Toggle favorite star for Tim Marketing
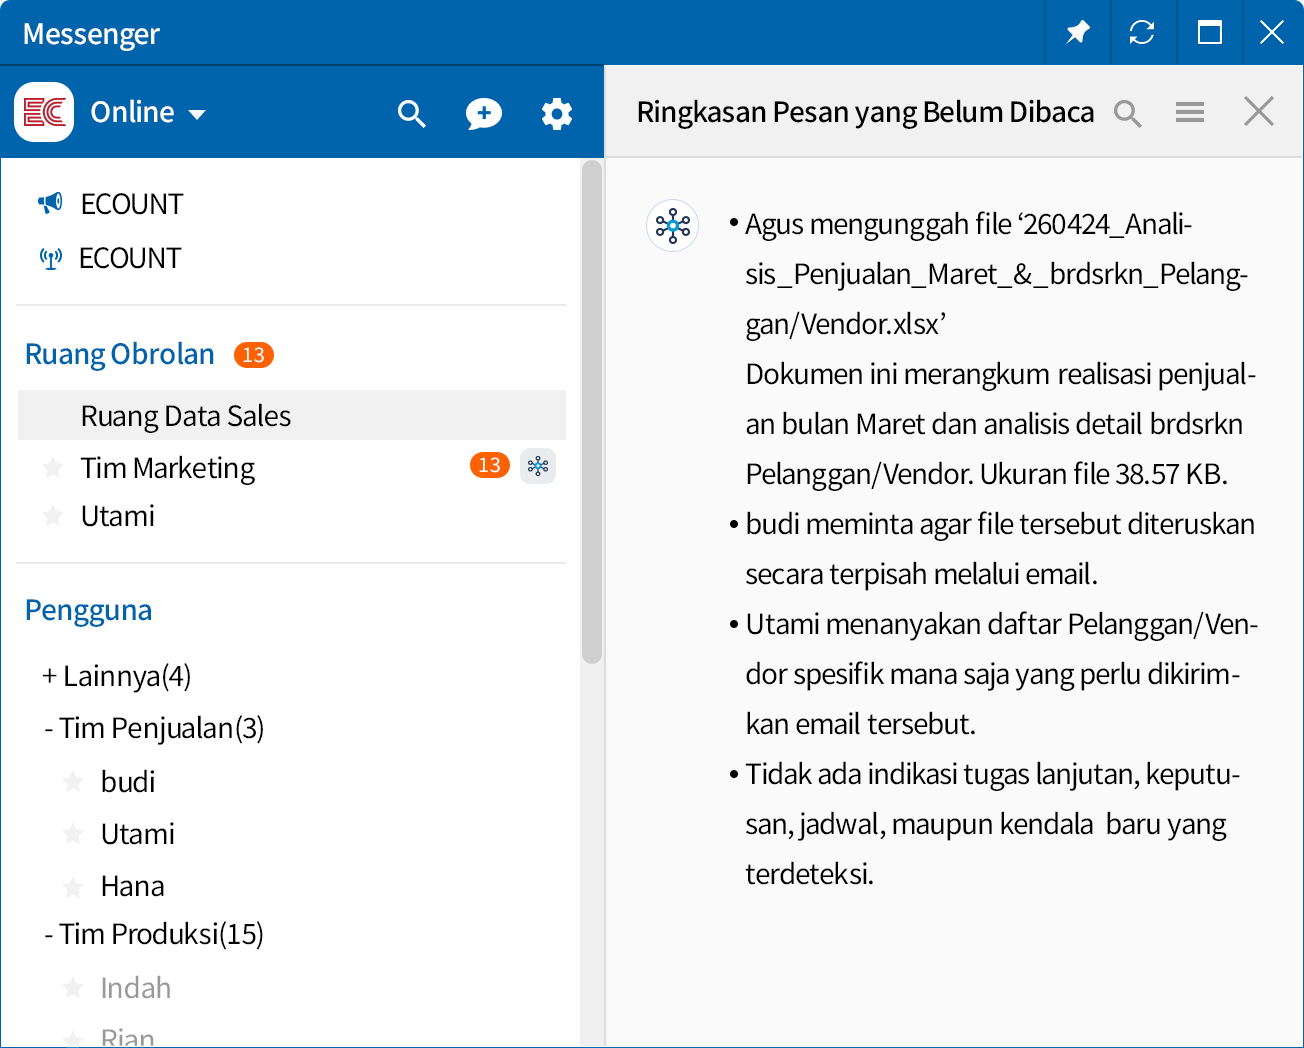The image size is (1304, 1048). click(53, 467)
